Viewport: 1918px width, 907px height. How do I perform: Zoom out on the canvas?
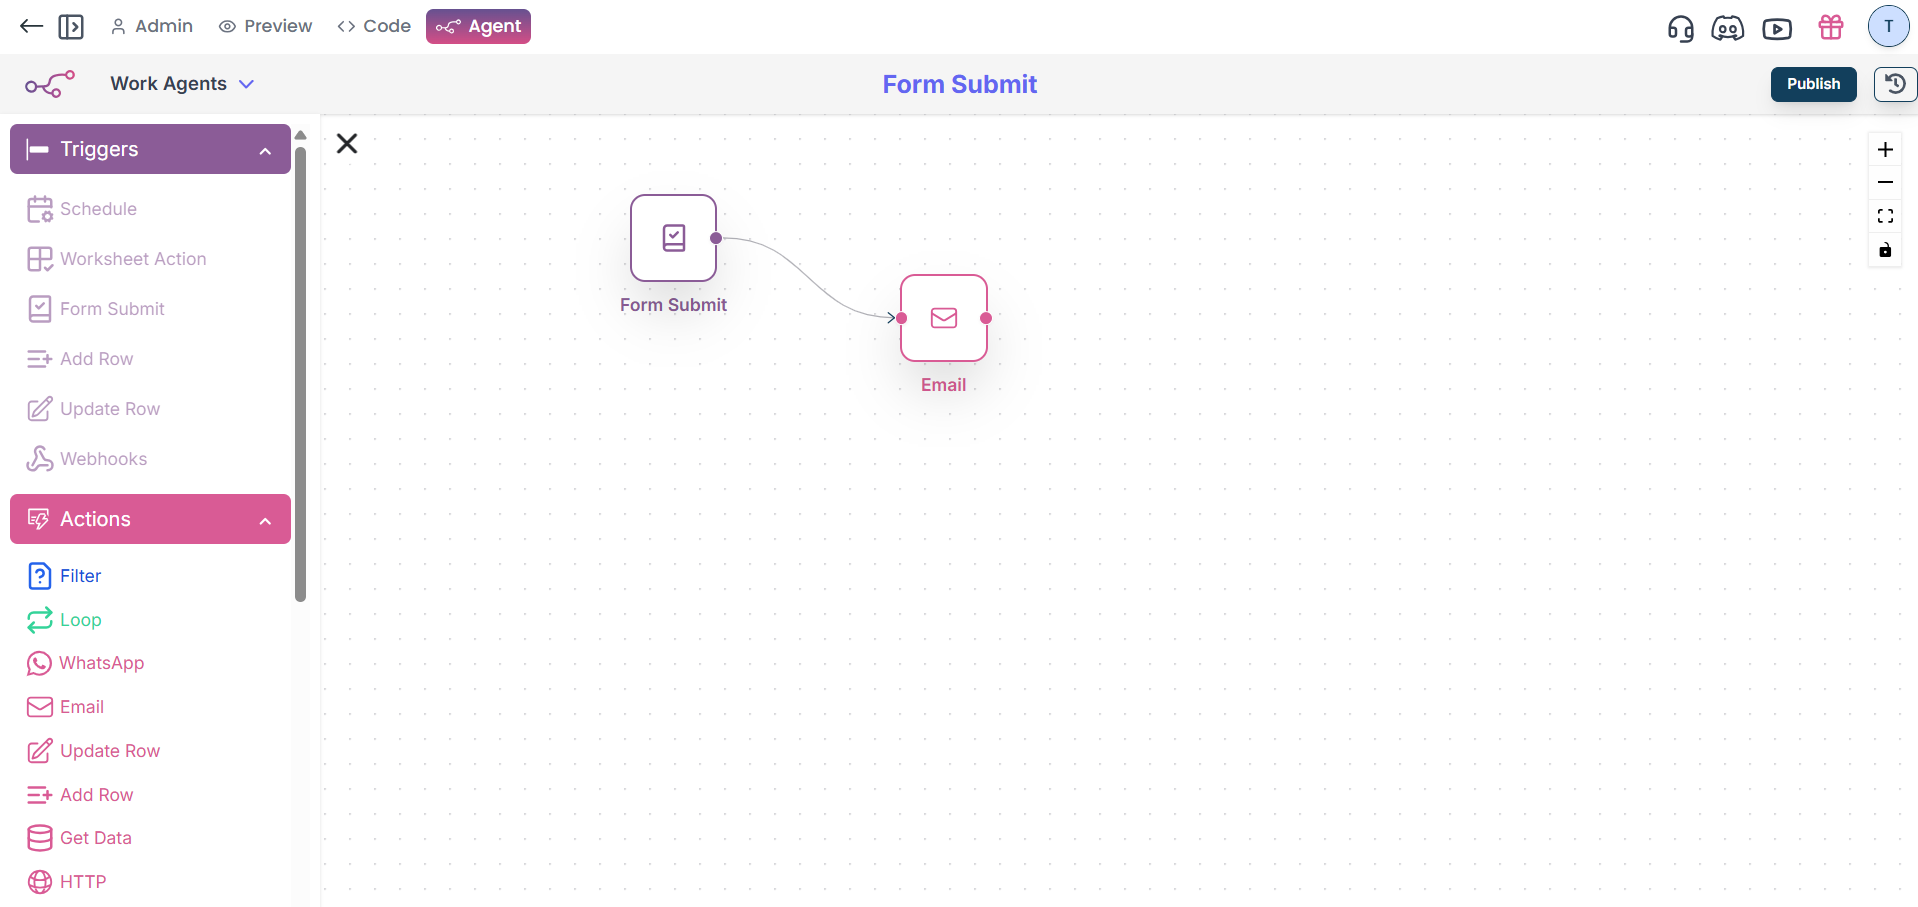point(1885,183)
